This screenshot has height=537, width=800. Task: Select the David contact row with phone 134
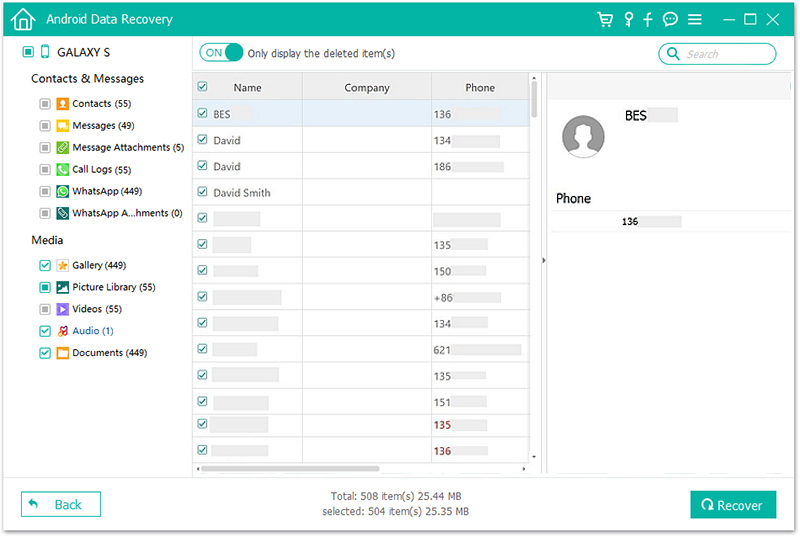(x=361, y=140)
